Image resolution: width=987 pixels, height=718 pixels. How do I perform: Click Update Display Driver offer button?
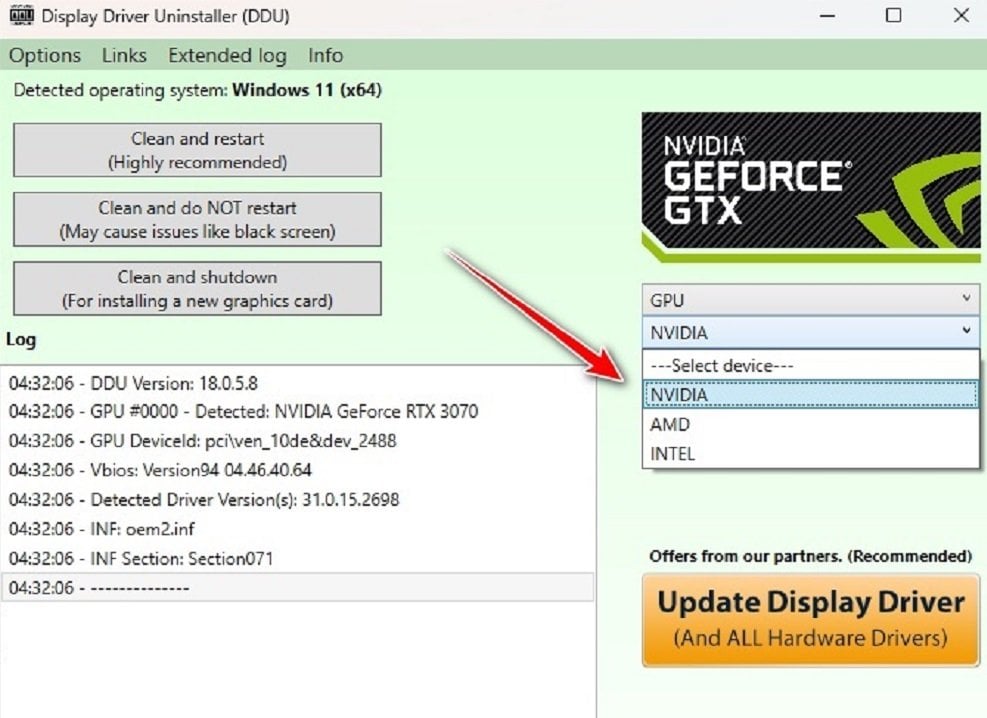(811, 620)
